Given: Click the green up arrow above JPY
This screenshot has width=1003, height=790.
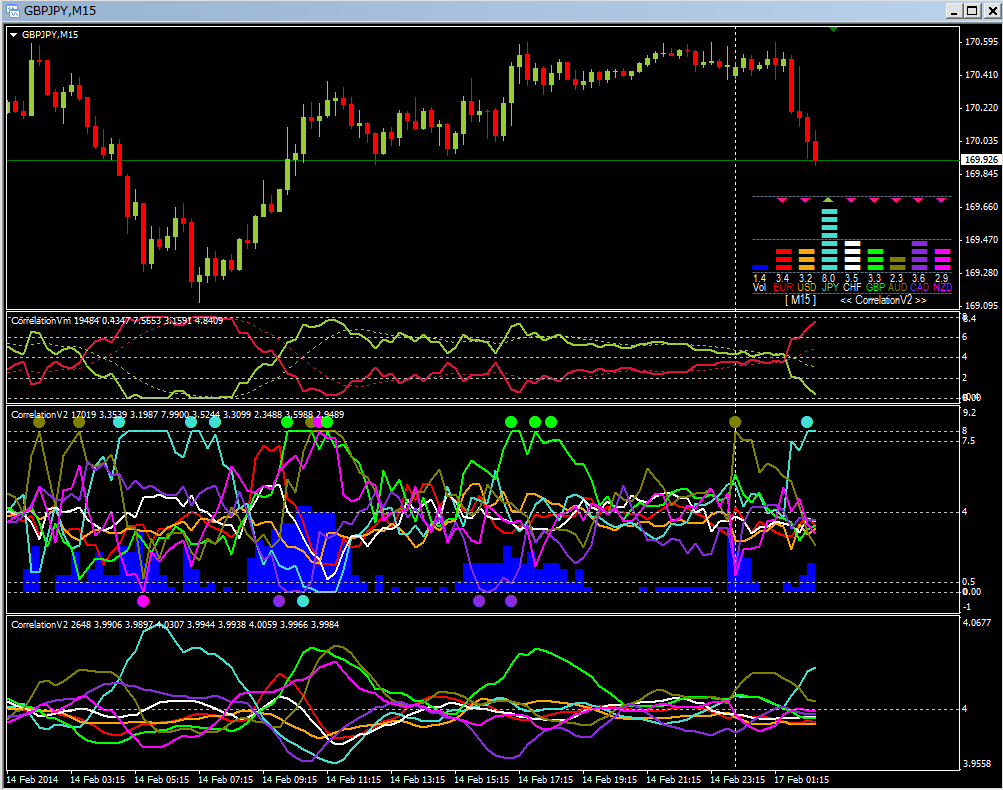Looking at the screenshot, I should tap(828, 200).
